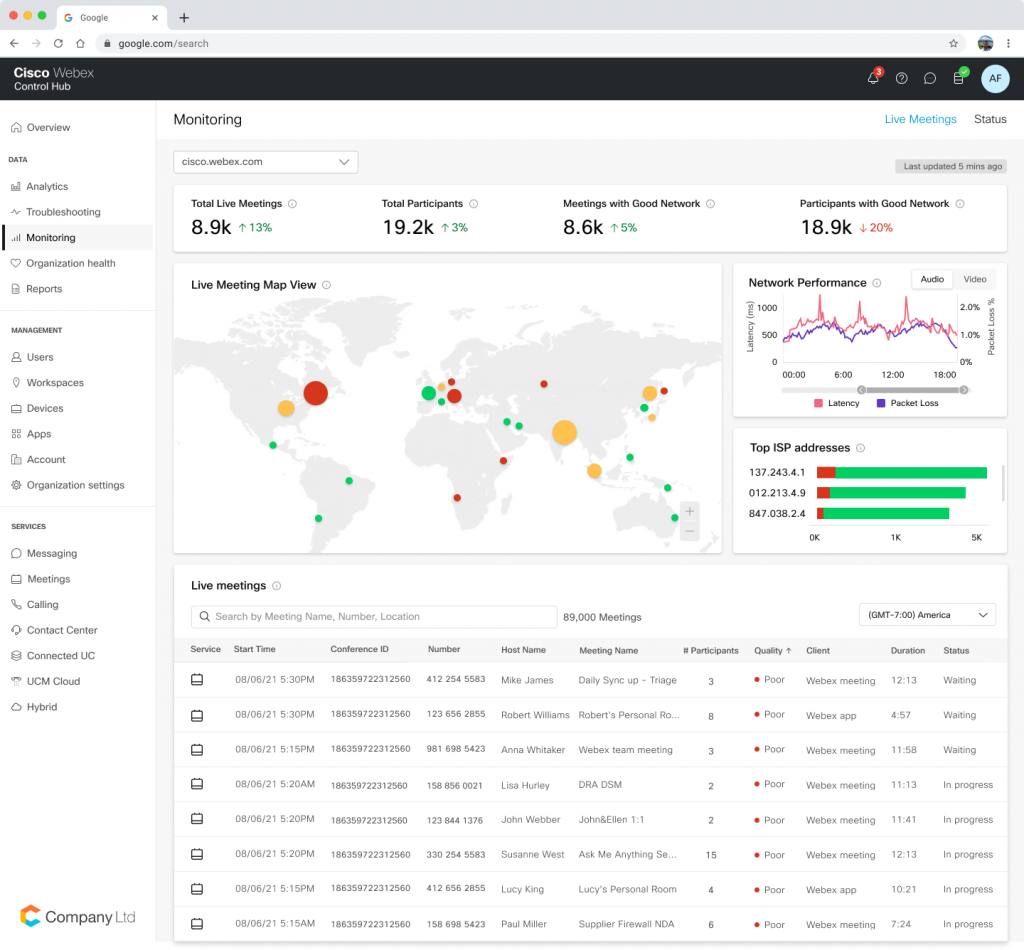This screenshot has height=950, width=1024.
Task: Select Troubleshooting in the Data sidebar
Action: tap(61, 212)
